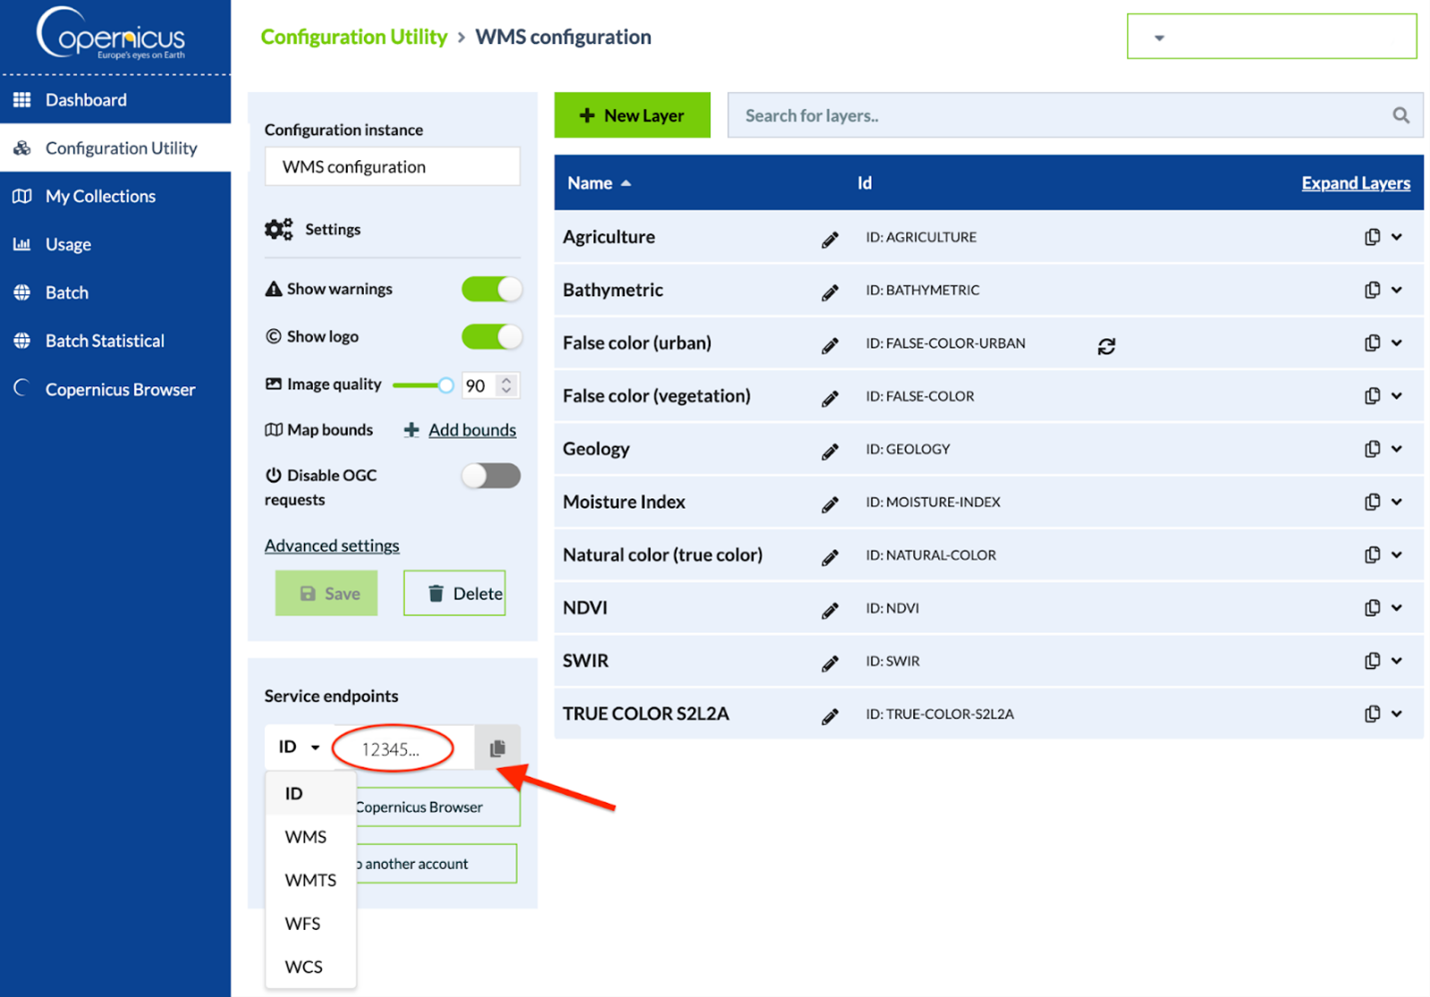
Task: Click the Search for layers input field
Action: [x=1060, y=116]
